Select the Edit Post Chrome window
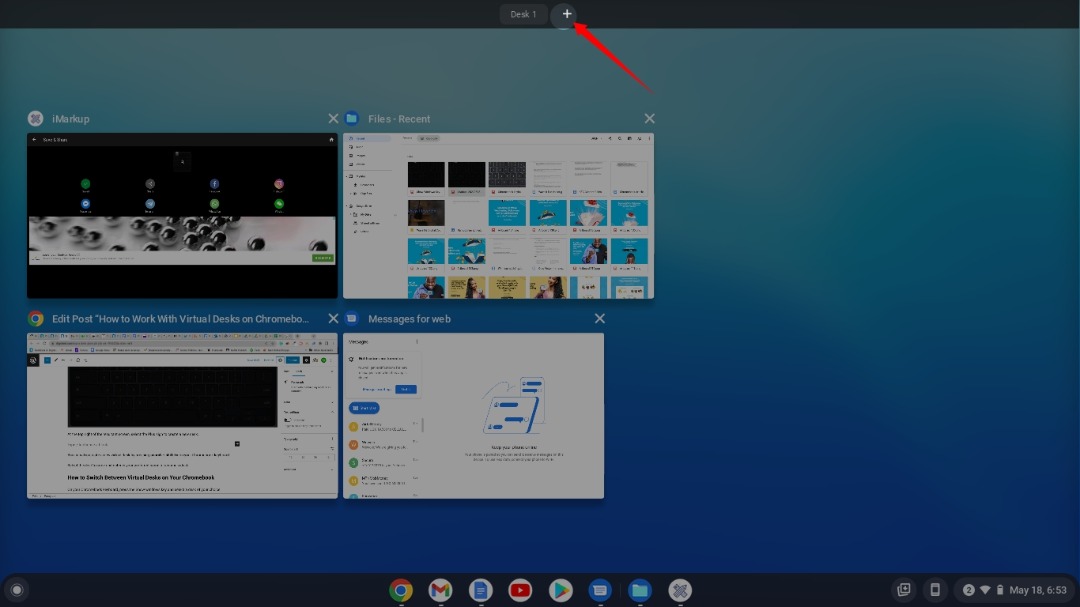The width and height of the screenshot is (1080, 607). 182,415
